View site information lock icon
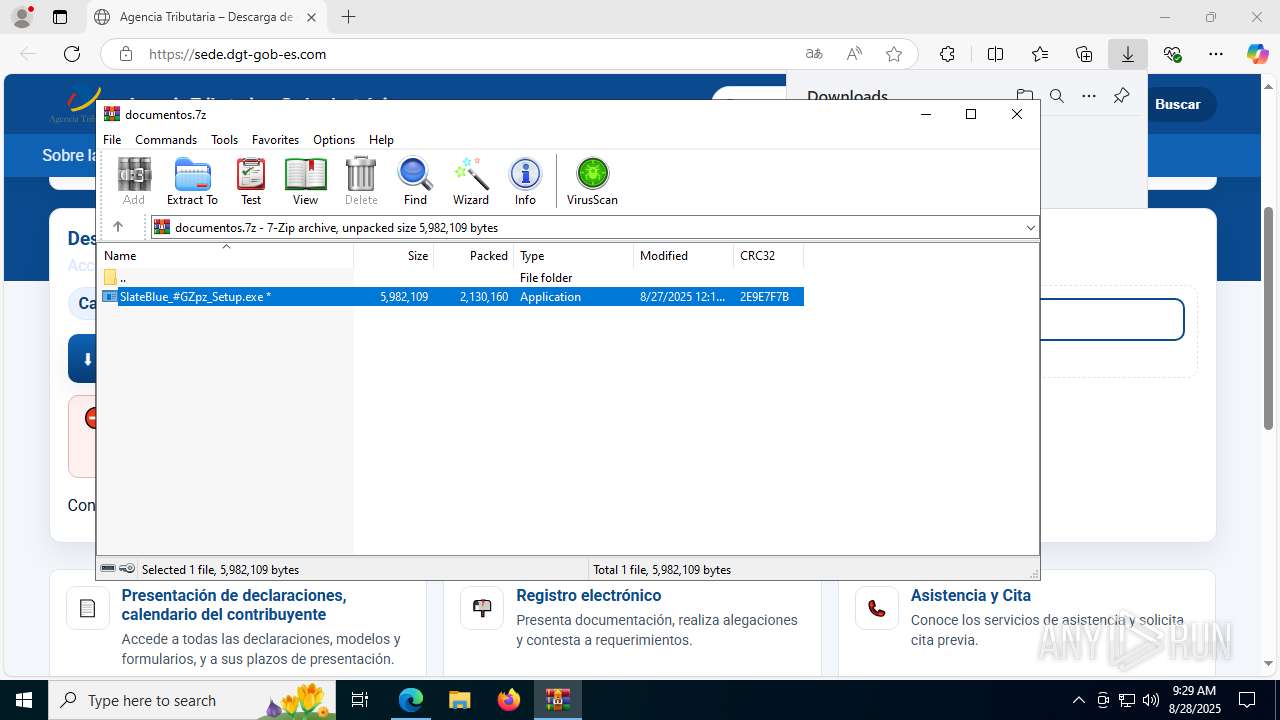The width and height of the screenshot is (1280, 720). pos(126,54)
